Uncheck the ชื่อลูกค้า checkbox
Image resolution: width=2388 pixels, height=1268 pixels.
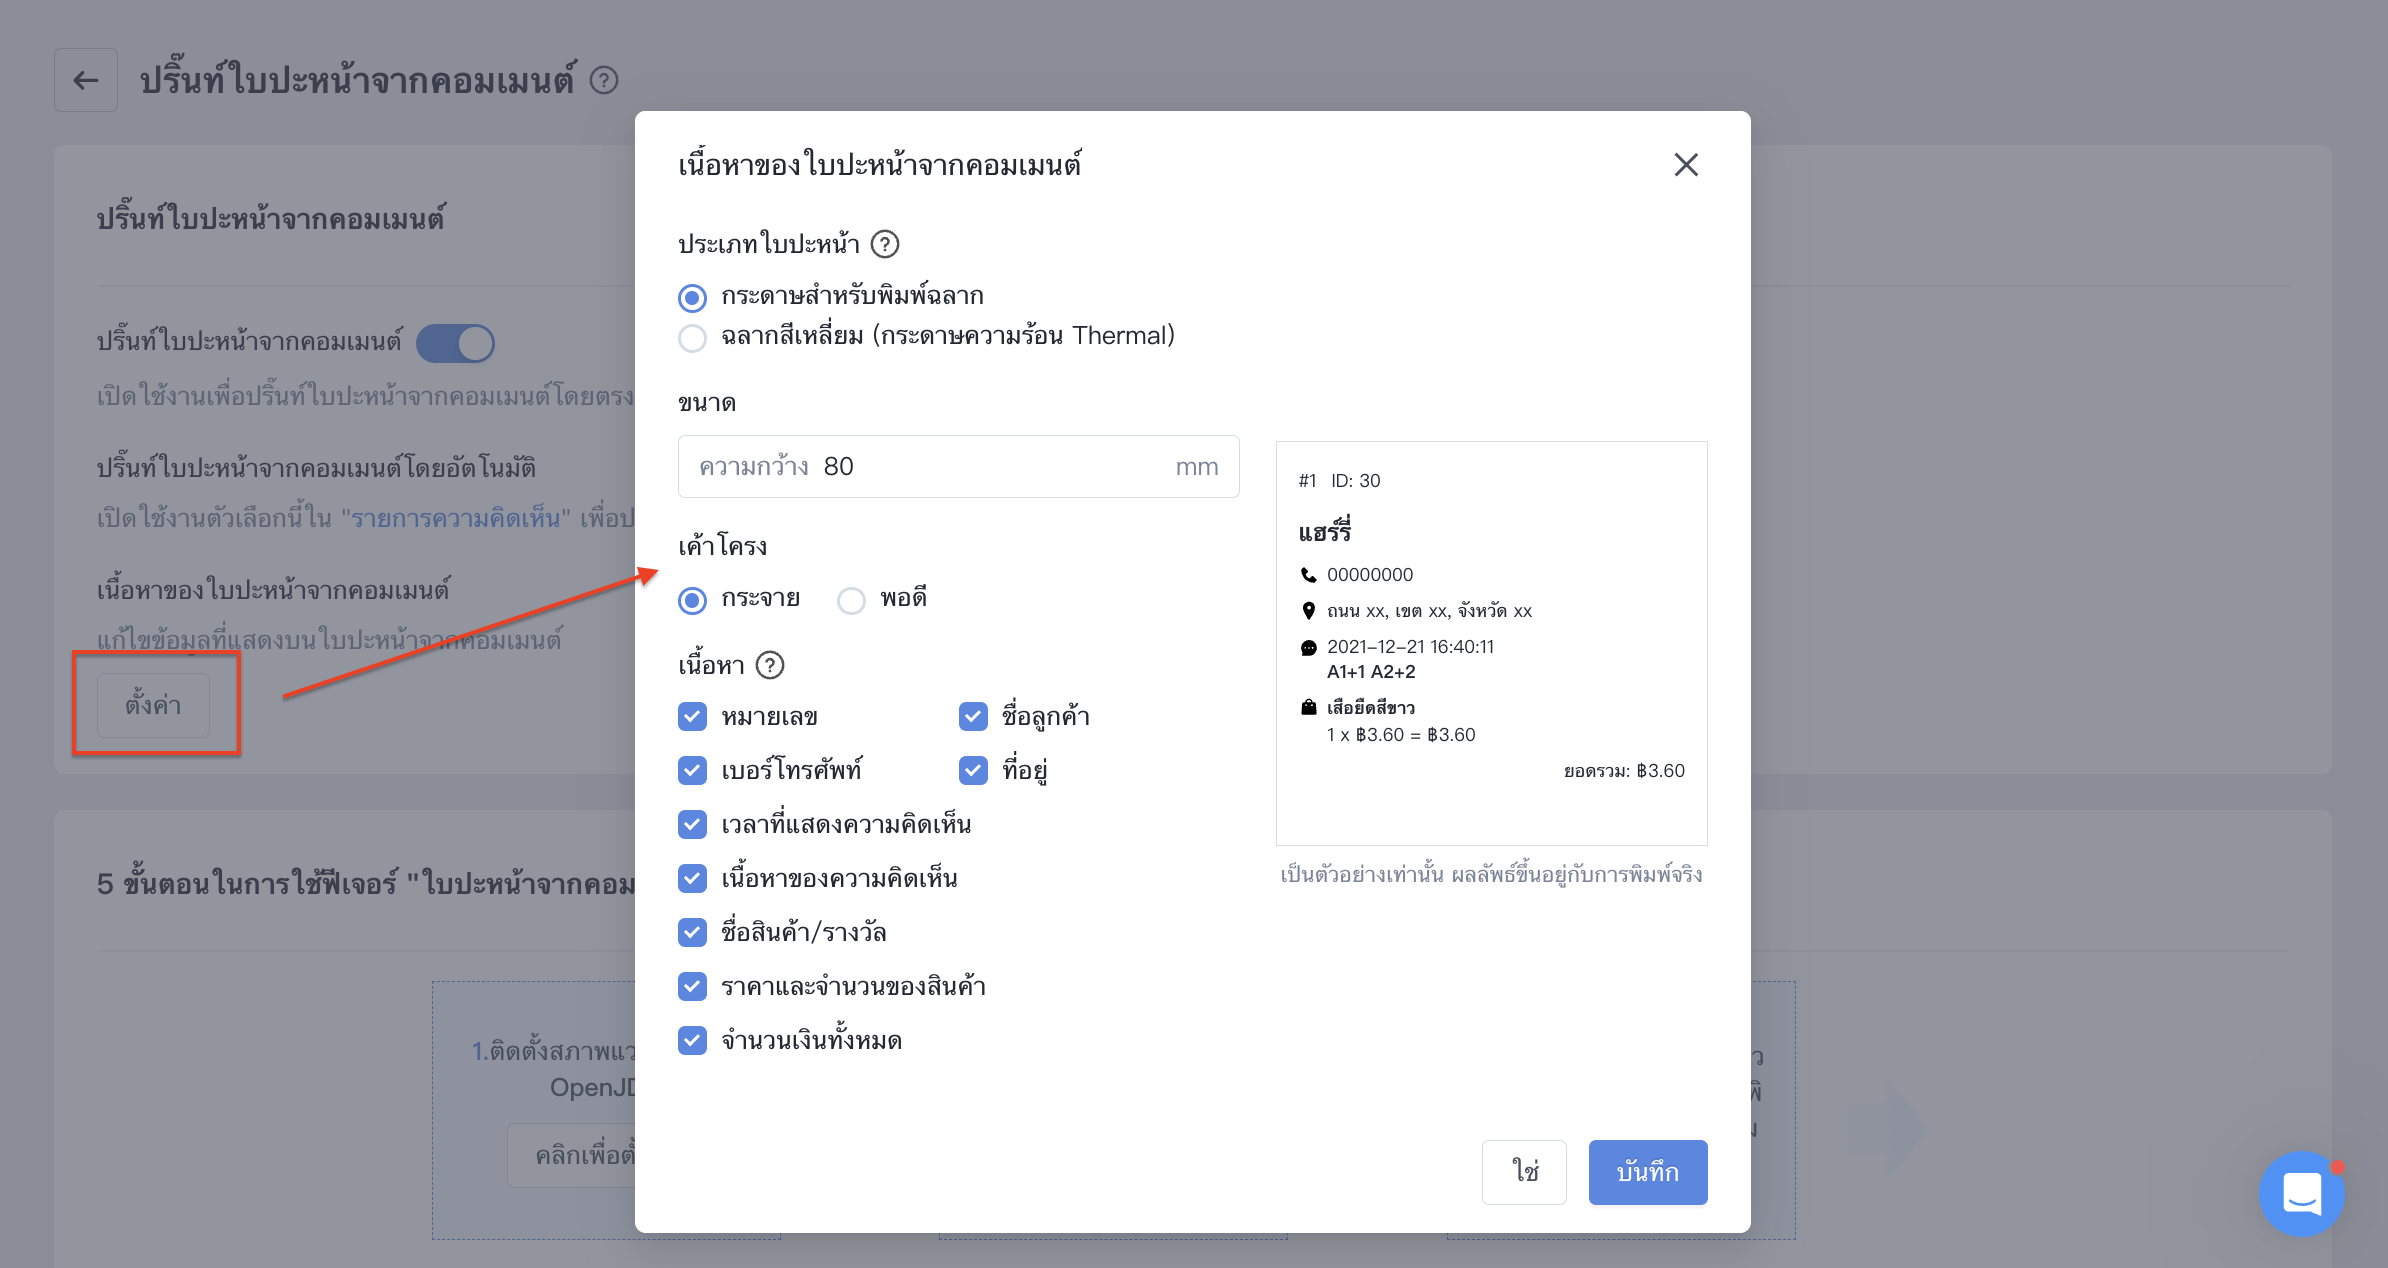(973, 716)
